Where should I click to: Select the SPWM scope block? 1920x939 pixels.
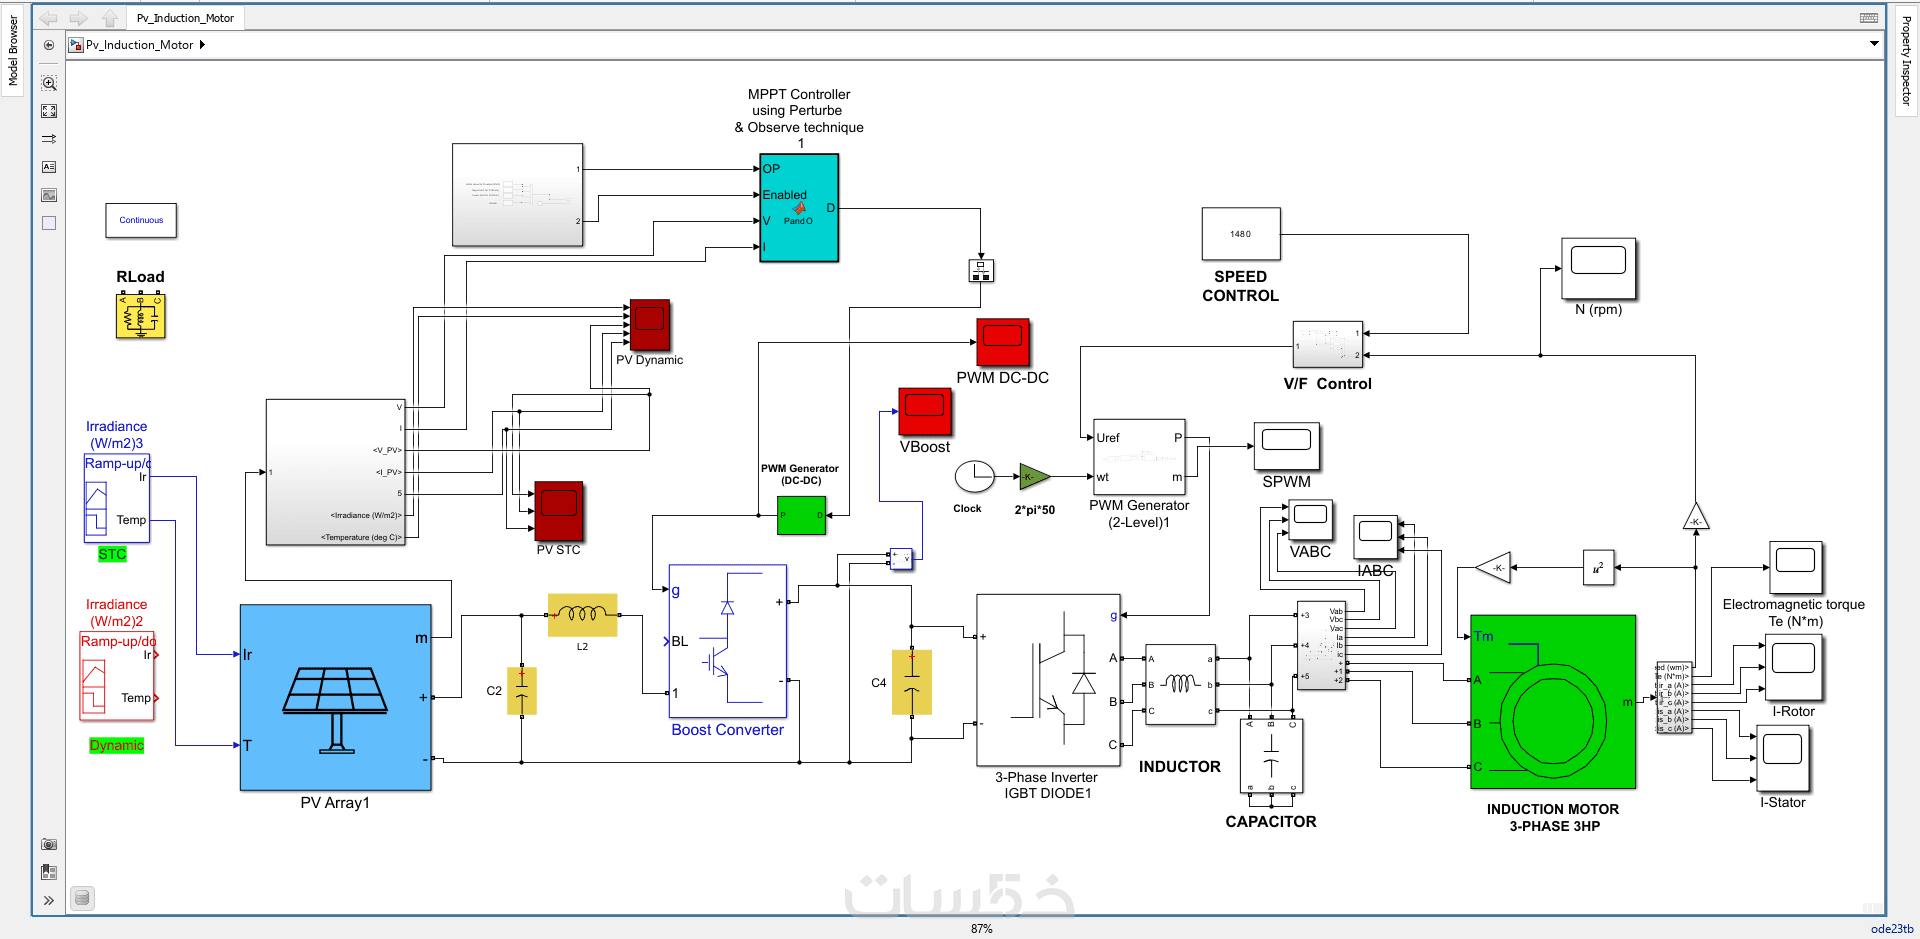tap(1287, 446)
